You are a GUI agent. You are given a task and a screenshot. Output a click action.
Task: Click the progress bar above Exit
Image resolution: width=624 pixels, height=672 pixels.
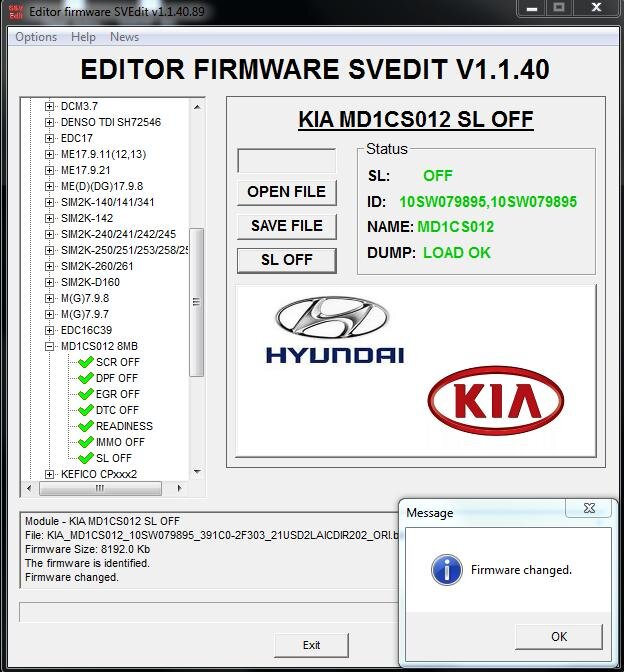(x=210, y=612)
